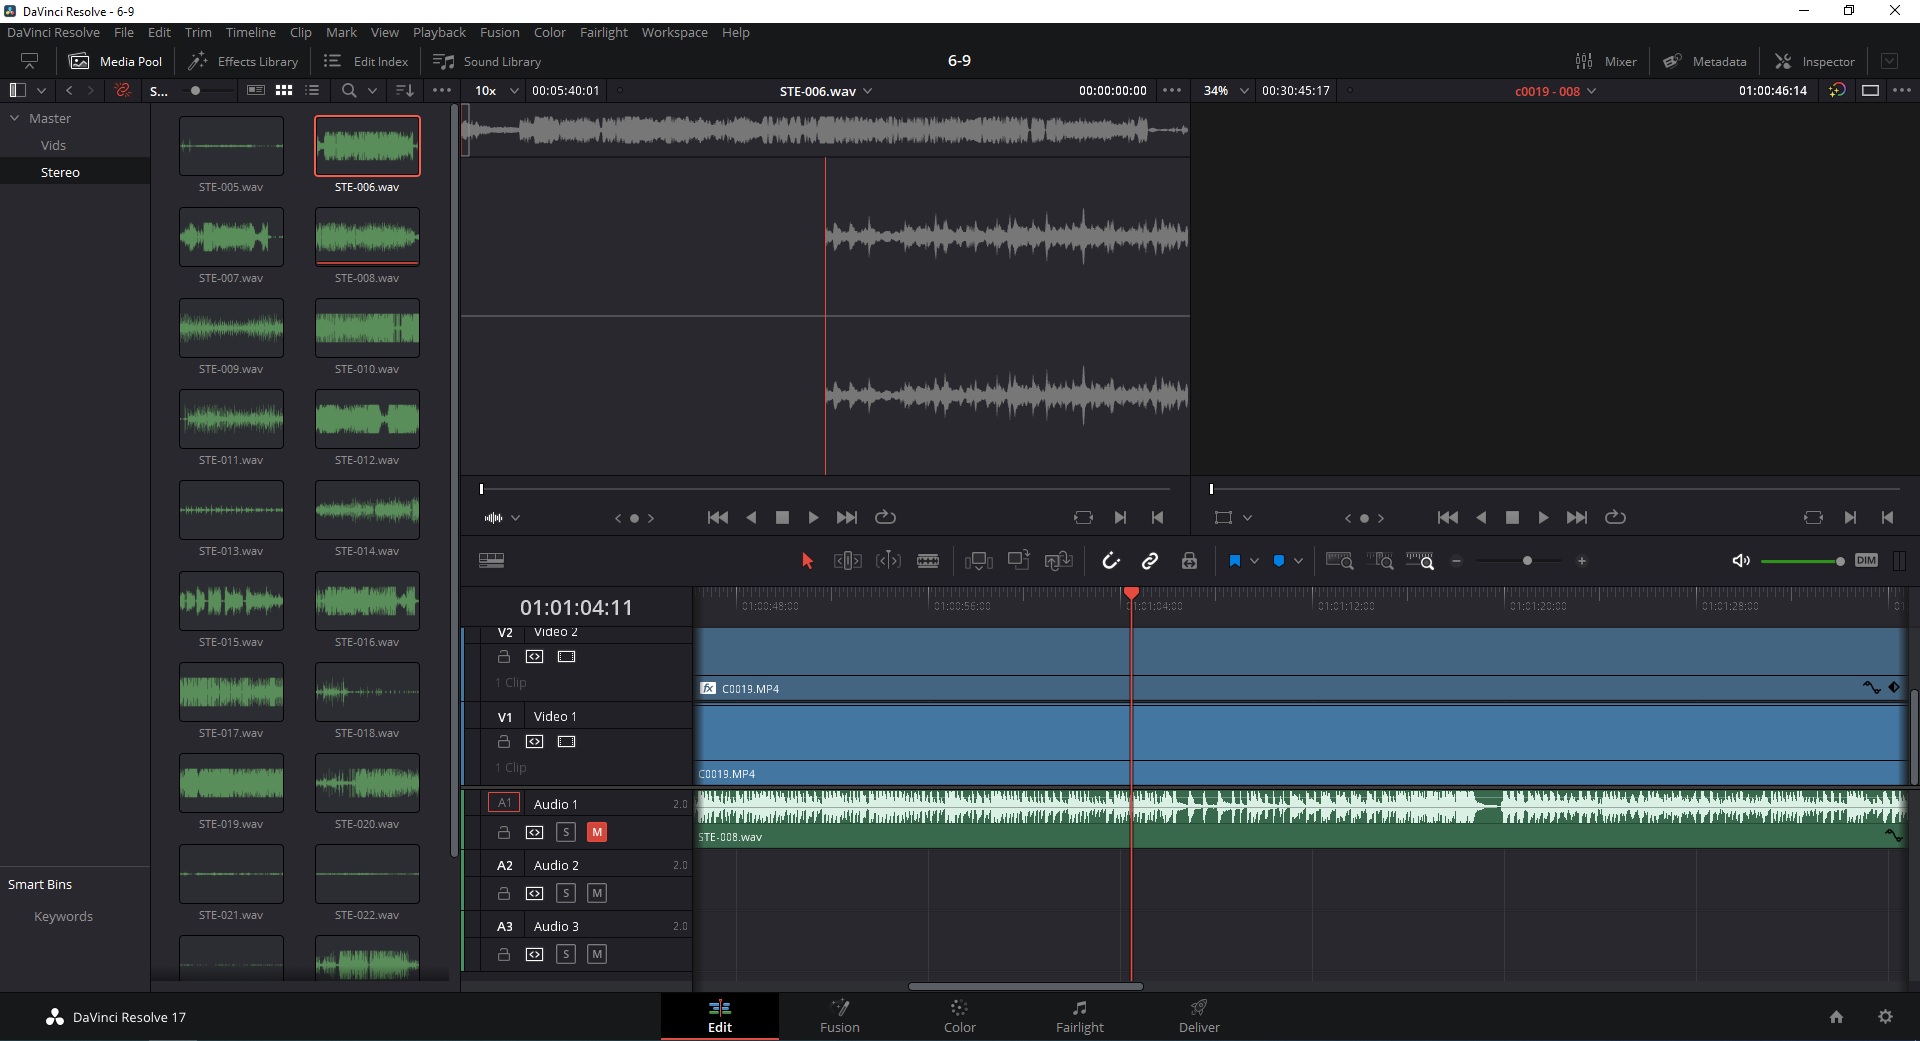Open the Inspector panel

click(x=1815, y=61)
